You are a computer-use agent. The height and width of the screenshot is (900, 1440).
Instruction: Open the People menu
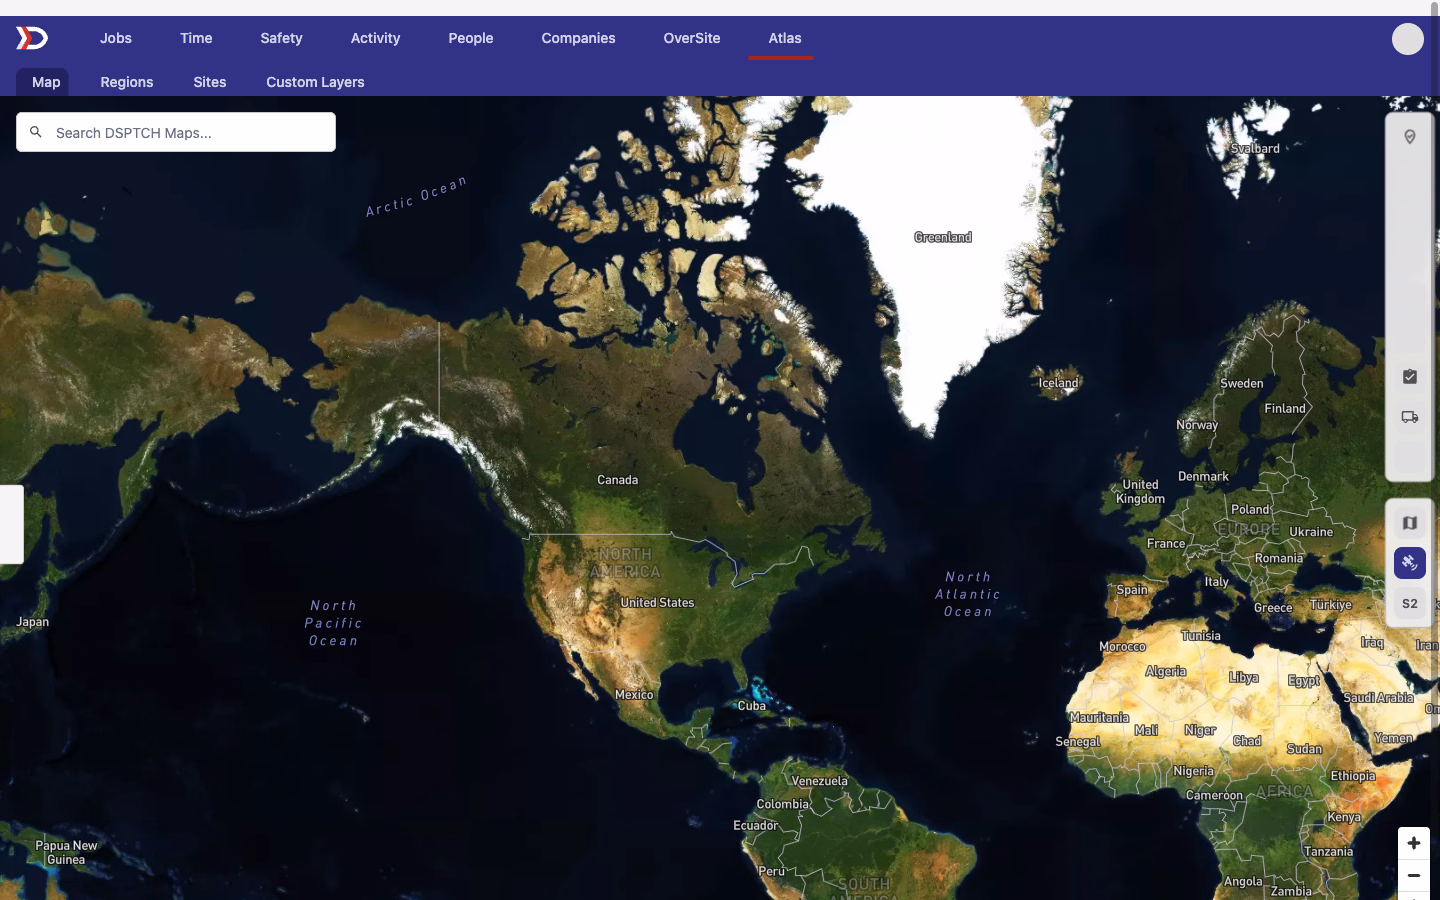point(471,38)
